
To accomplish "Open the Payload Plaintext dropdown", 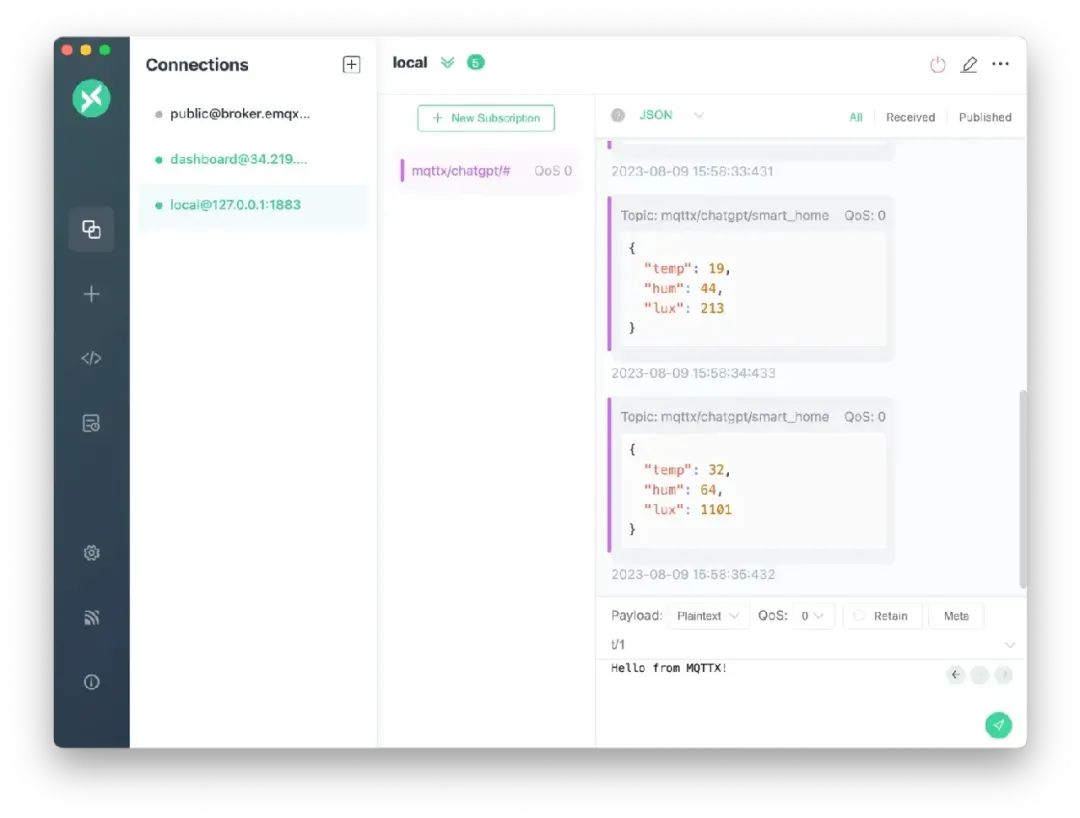I will 707,616.
